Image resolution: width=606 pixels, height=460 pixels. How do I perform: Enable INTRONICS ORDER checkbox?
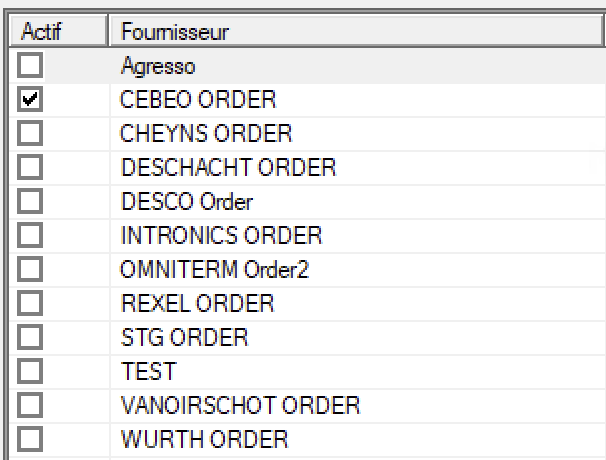pyautogui.click(x=30, y=235)
